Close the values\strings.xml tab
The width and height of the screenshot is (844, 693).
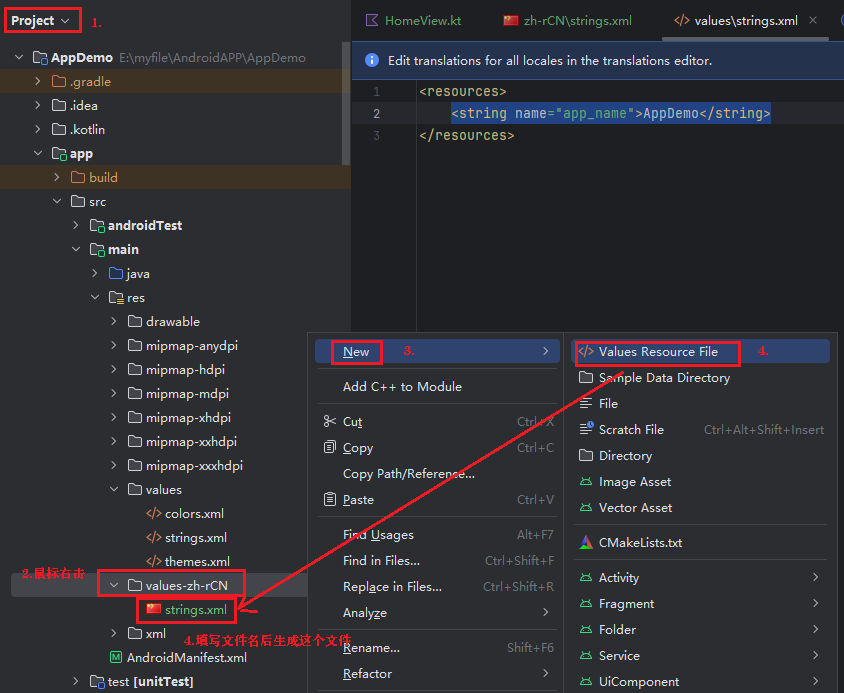tap(813, 20)
